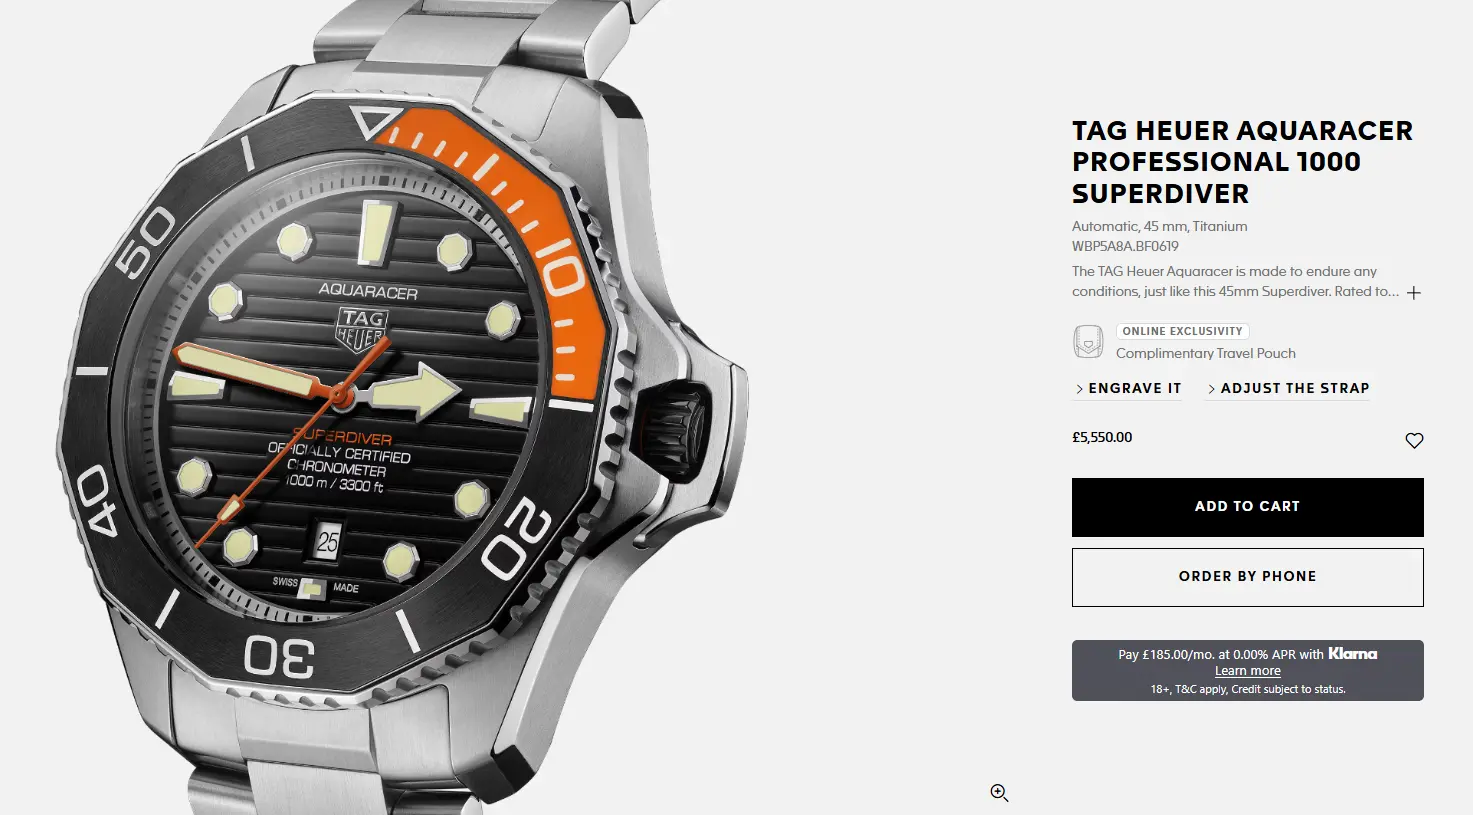Click the Complimentary Travel Pouch text
The width and height of the screenshot is (1473, 815).
pos(1205,353)
